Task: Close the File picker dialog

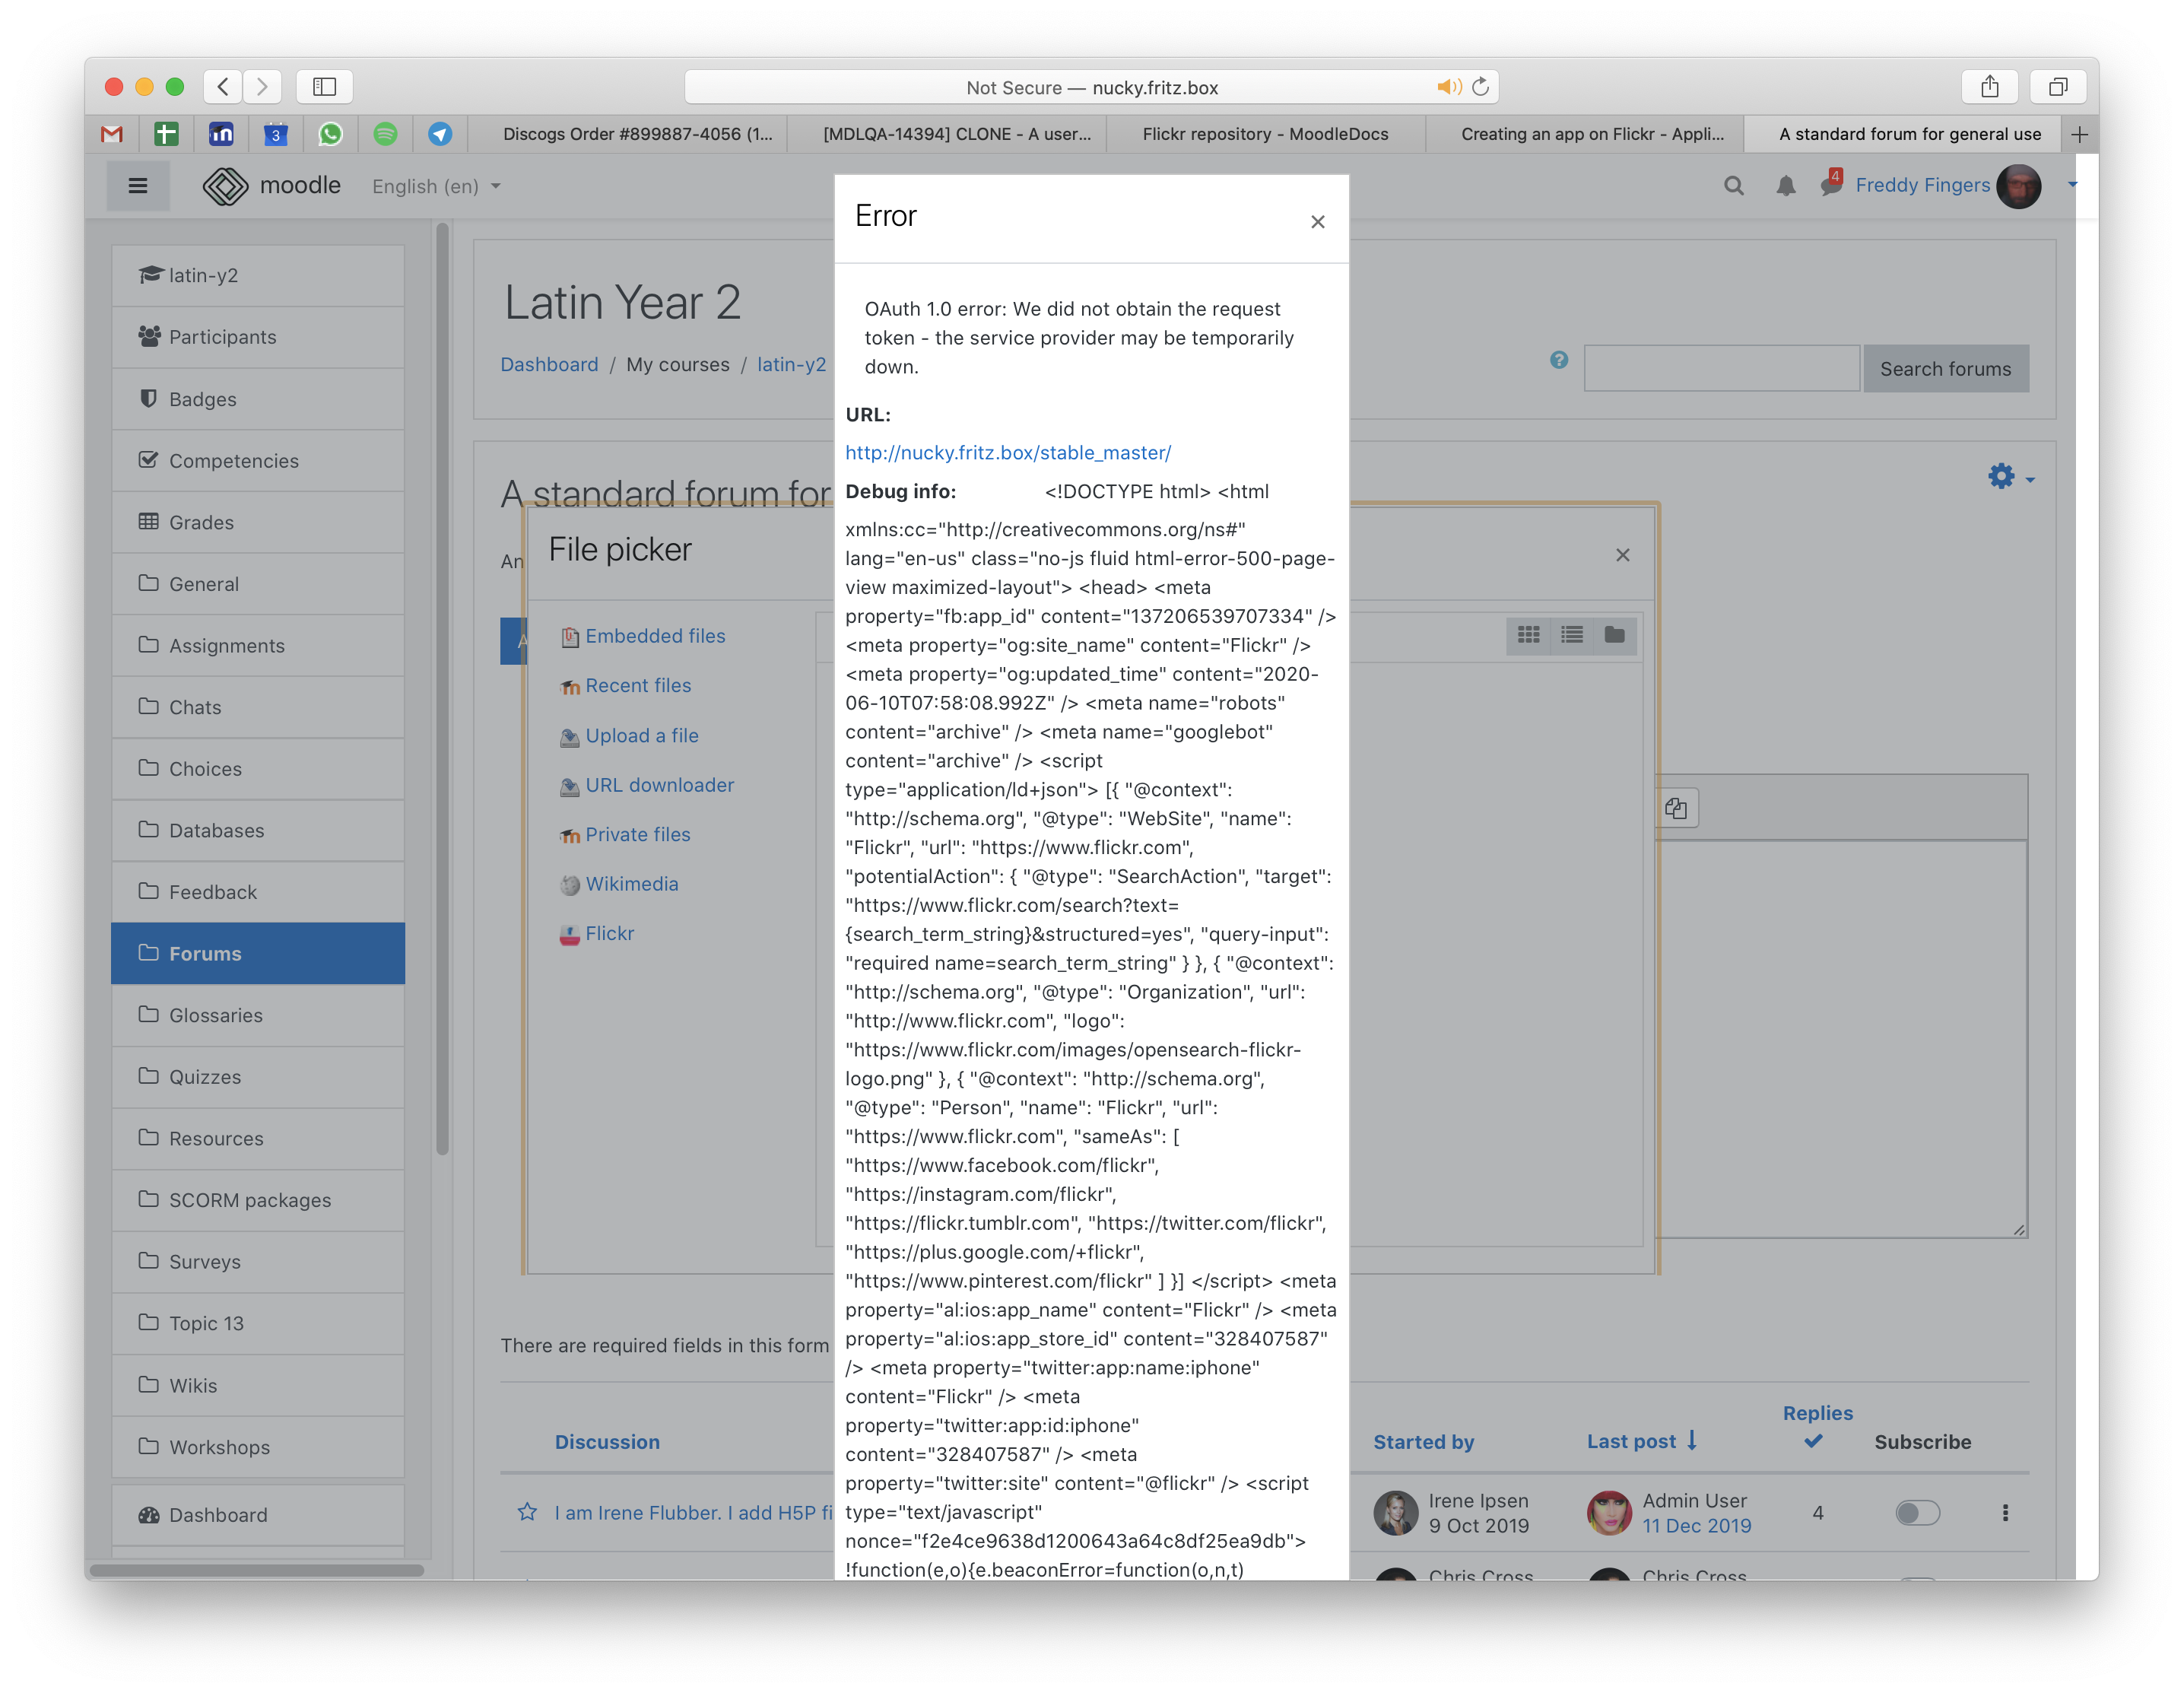Action: point(1622,555)
